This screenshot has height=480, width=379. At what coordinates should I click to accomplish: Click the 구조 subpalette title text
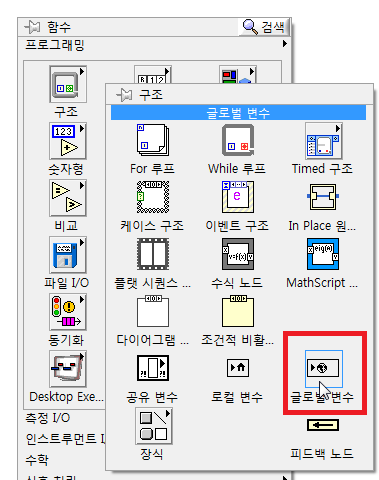tap(151, 95)
